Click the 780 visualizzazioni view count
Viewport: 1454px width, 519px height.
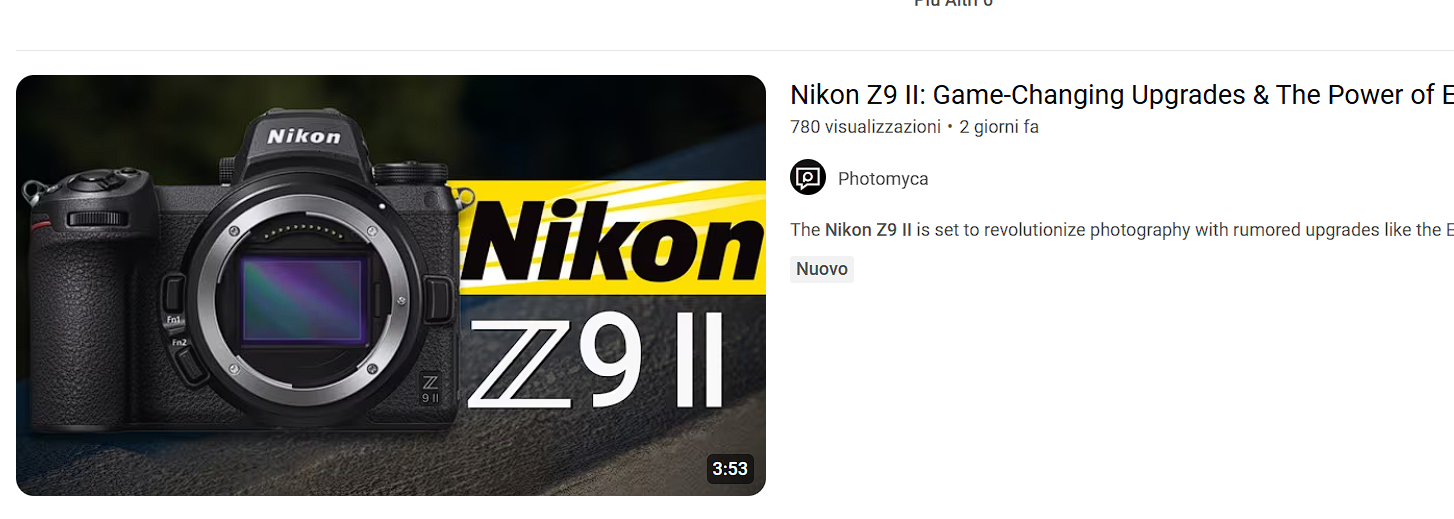[865, 127]
